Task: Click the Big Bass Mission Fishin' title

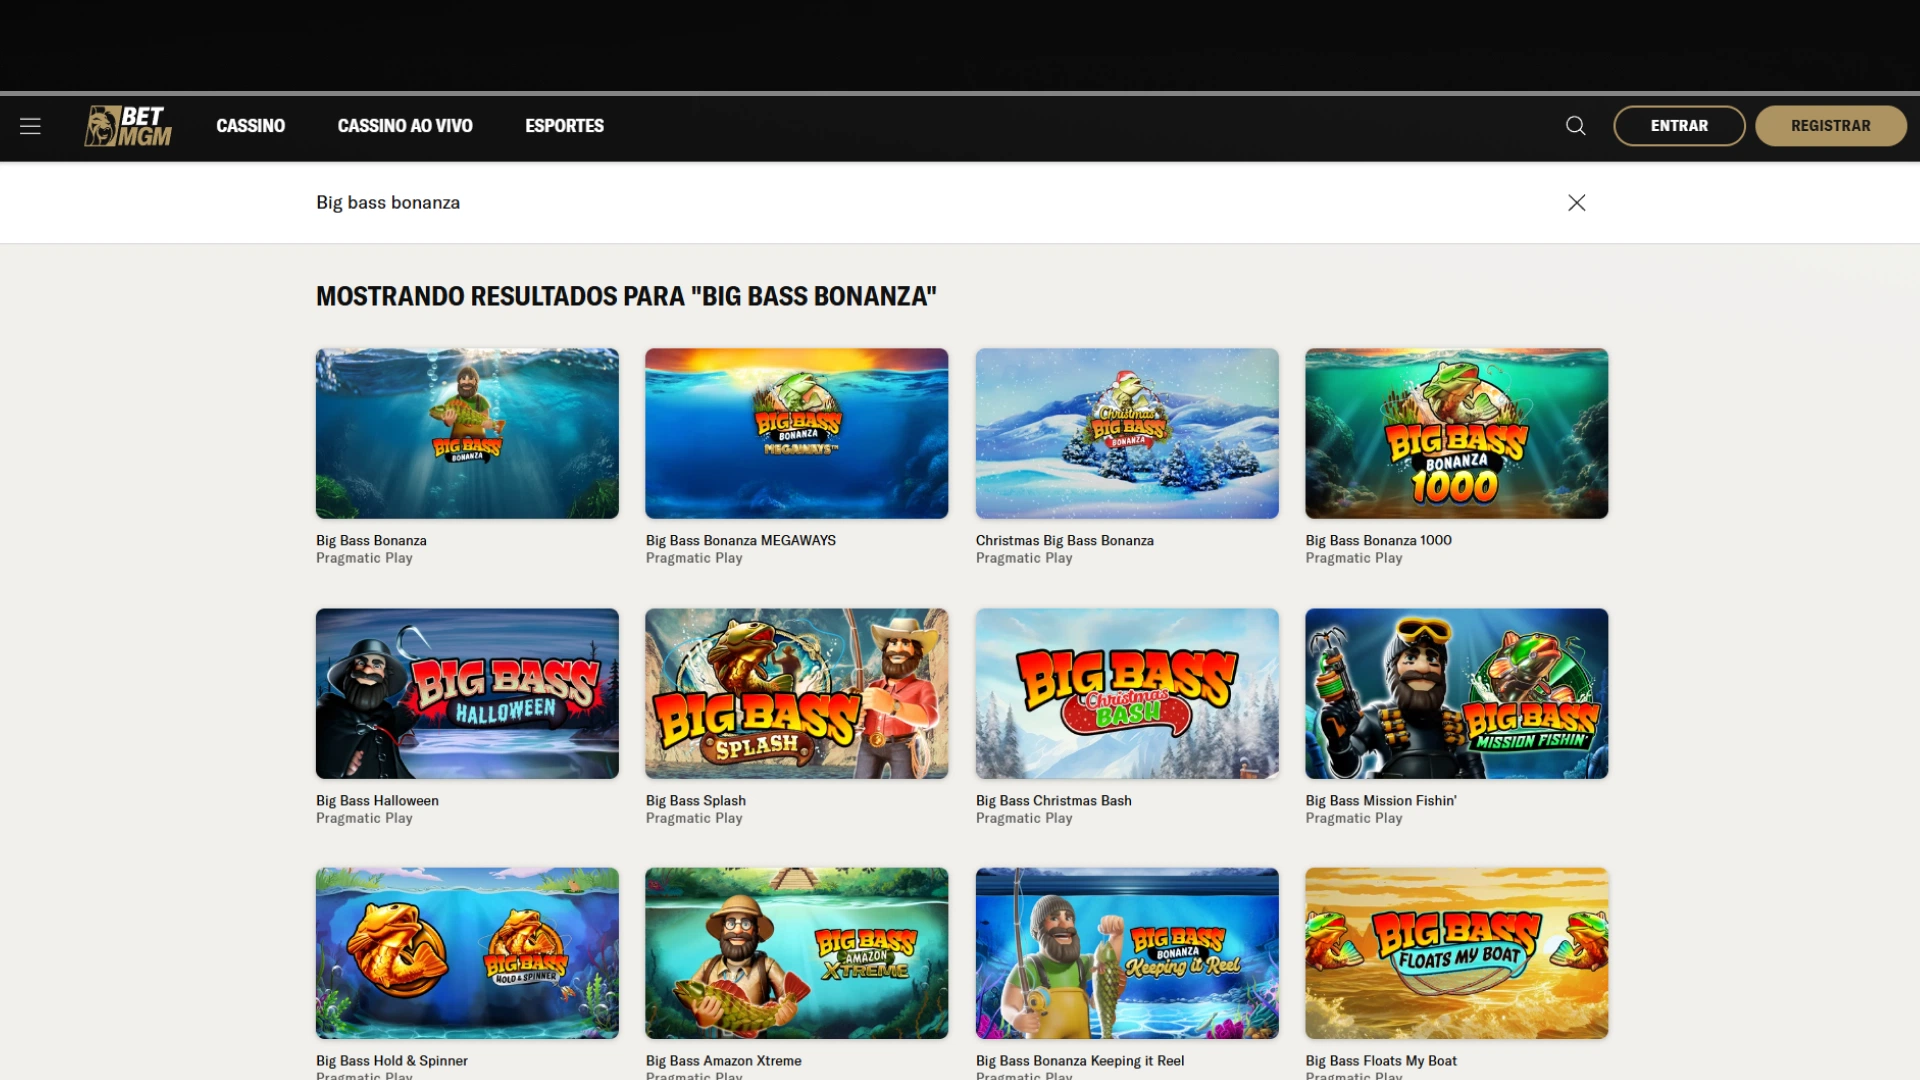Action: [x=1380, y=801]
